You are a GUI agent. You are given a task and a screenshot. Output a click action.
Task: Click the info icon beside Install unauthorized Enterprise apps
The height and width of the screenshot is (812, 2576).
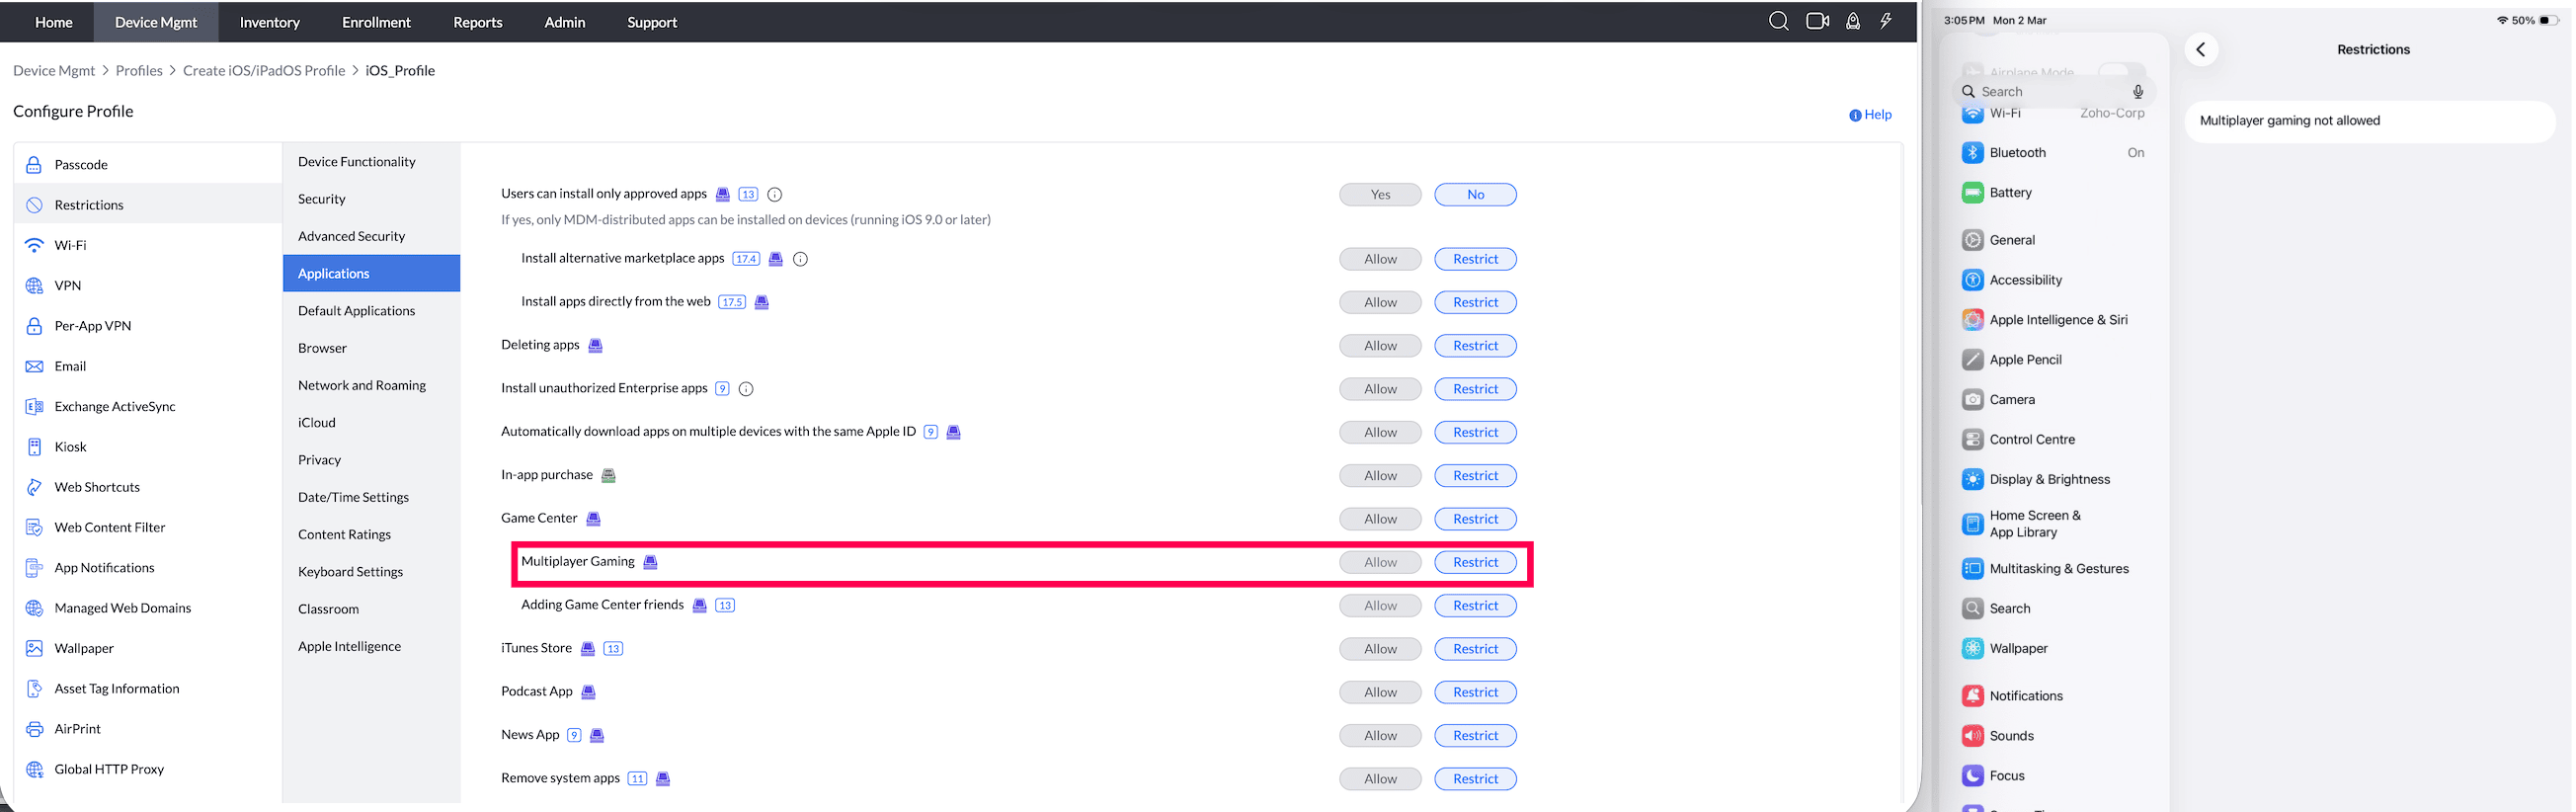(746, 389)
